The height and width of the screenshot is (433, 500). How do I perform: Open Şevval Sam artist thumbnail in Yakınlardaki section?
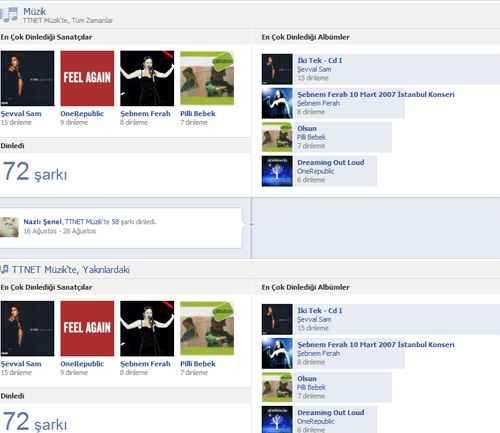pos(27,329)
